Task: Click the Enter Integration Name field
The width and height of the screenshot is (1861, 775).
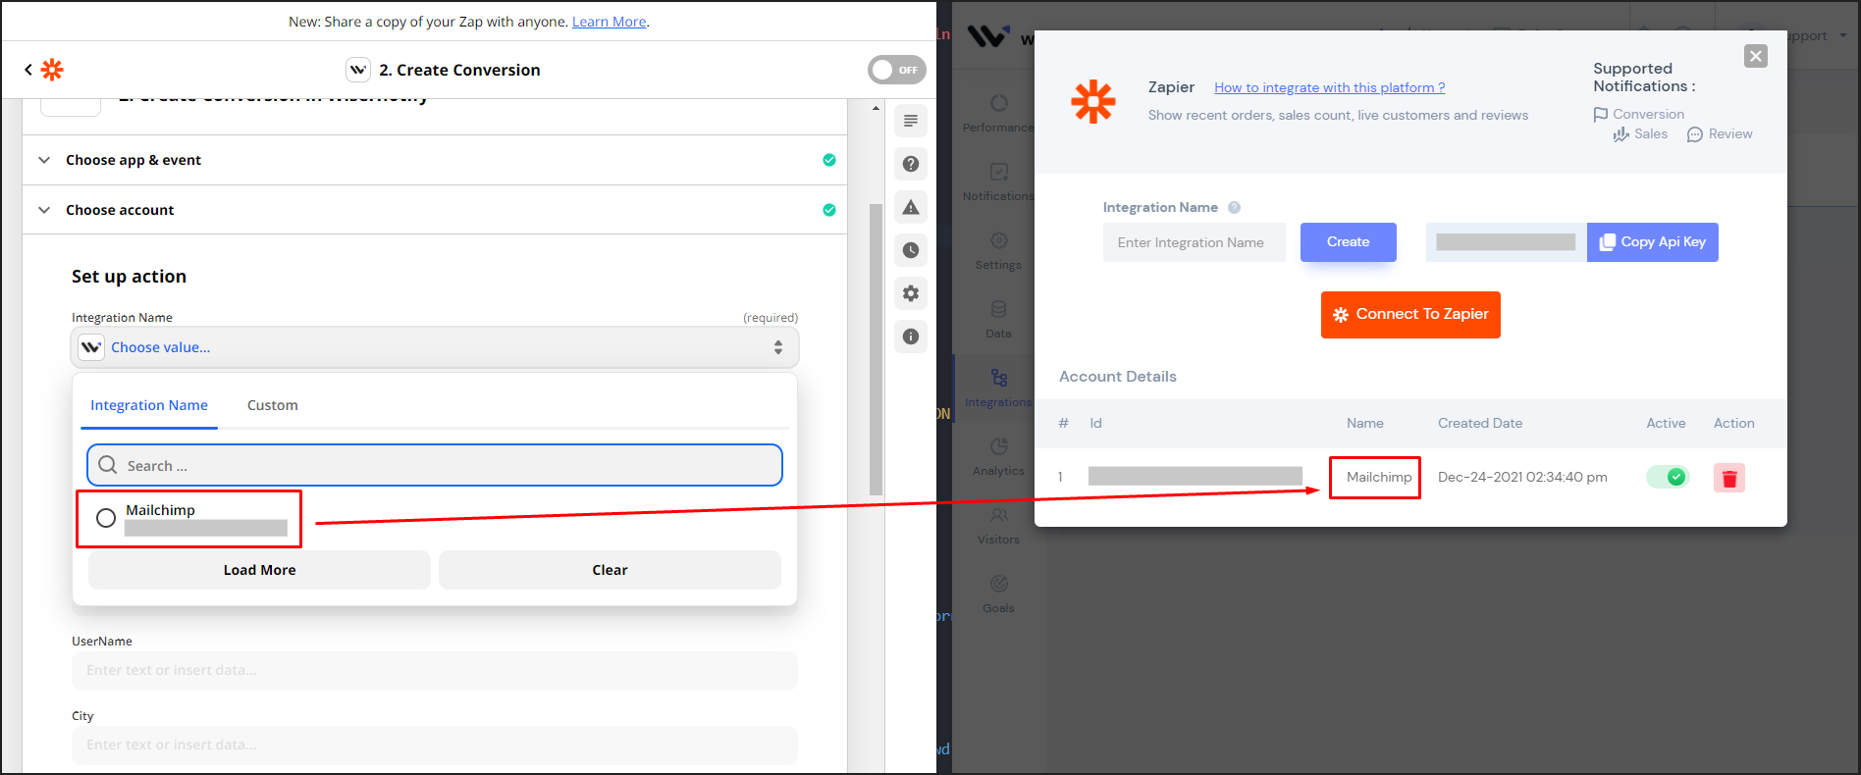Action: tap(1194, 242)
